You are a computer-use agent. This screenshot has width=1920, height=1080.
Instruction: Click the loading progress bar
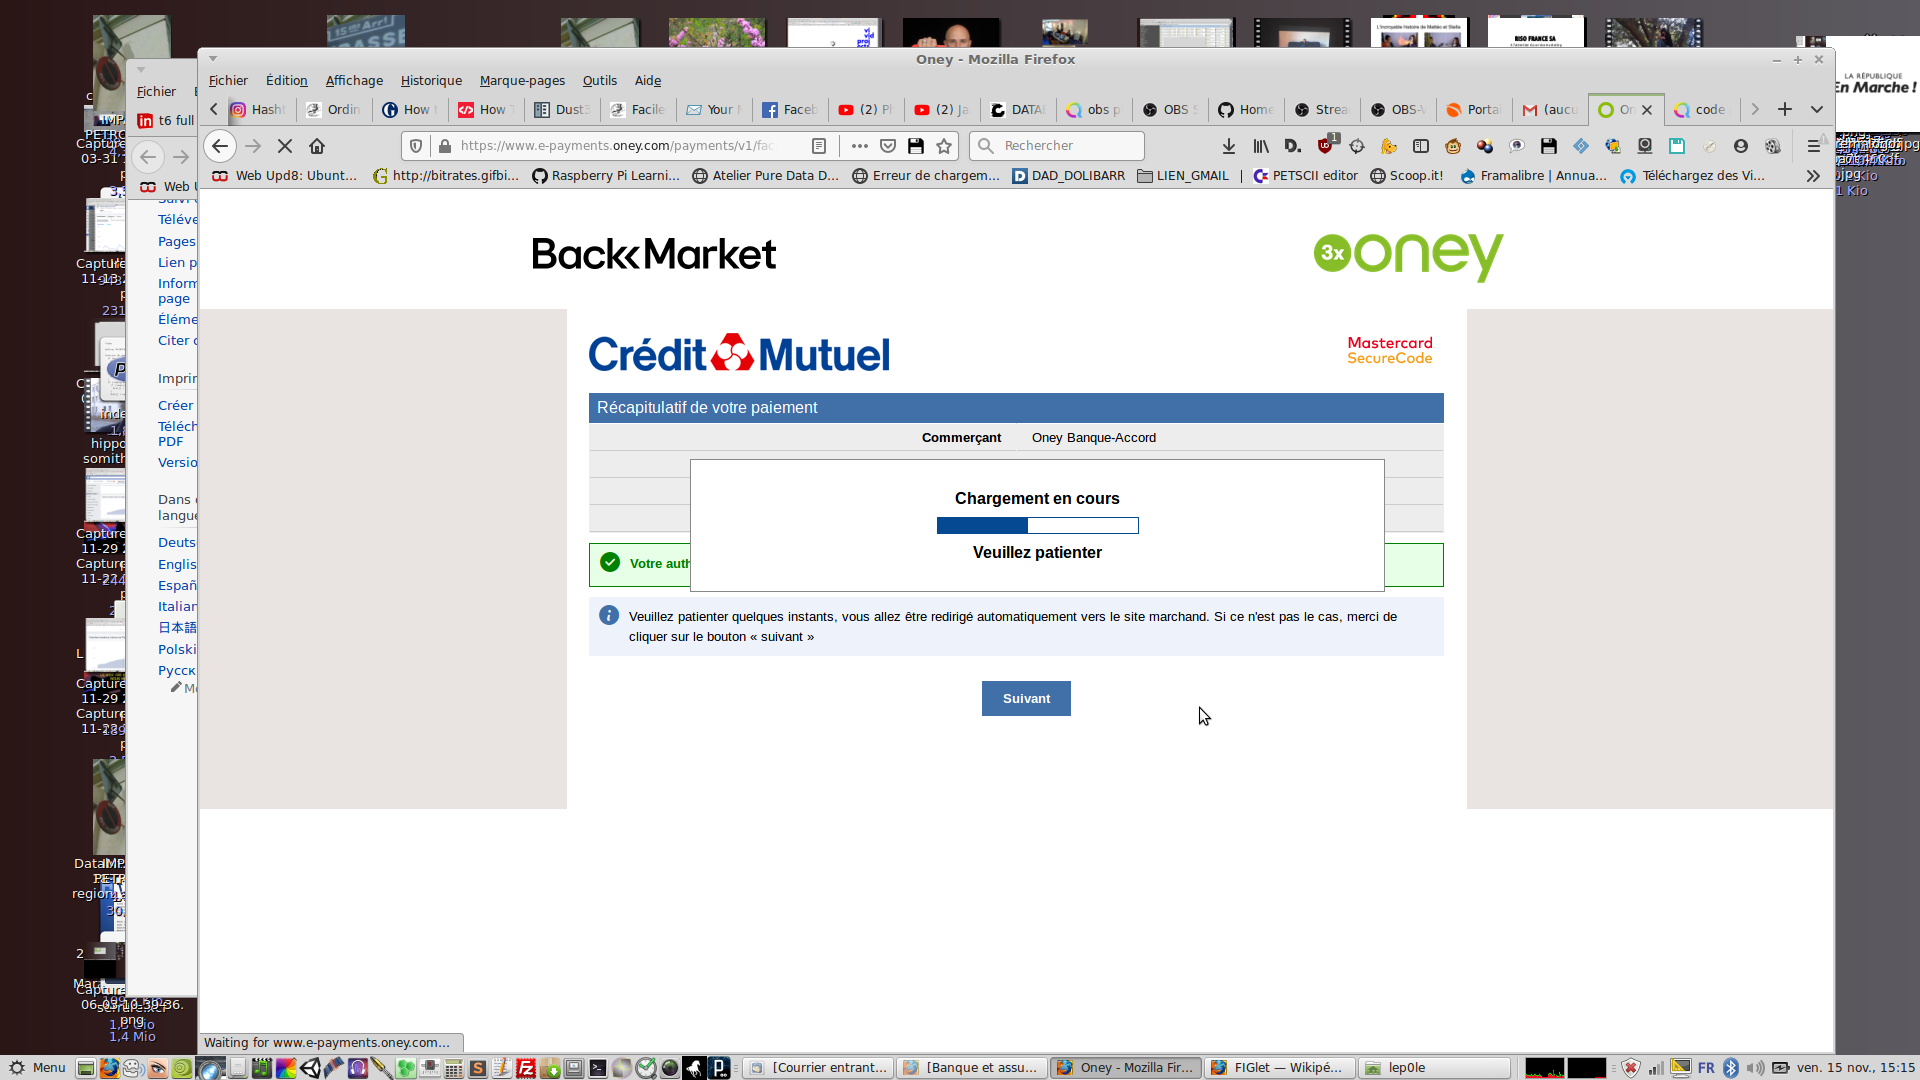pos(1037,526)
